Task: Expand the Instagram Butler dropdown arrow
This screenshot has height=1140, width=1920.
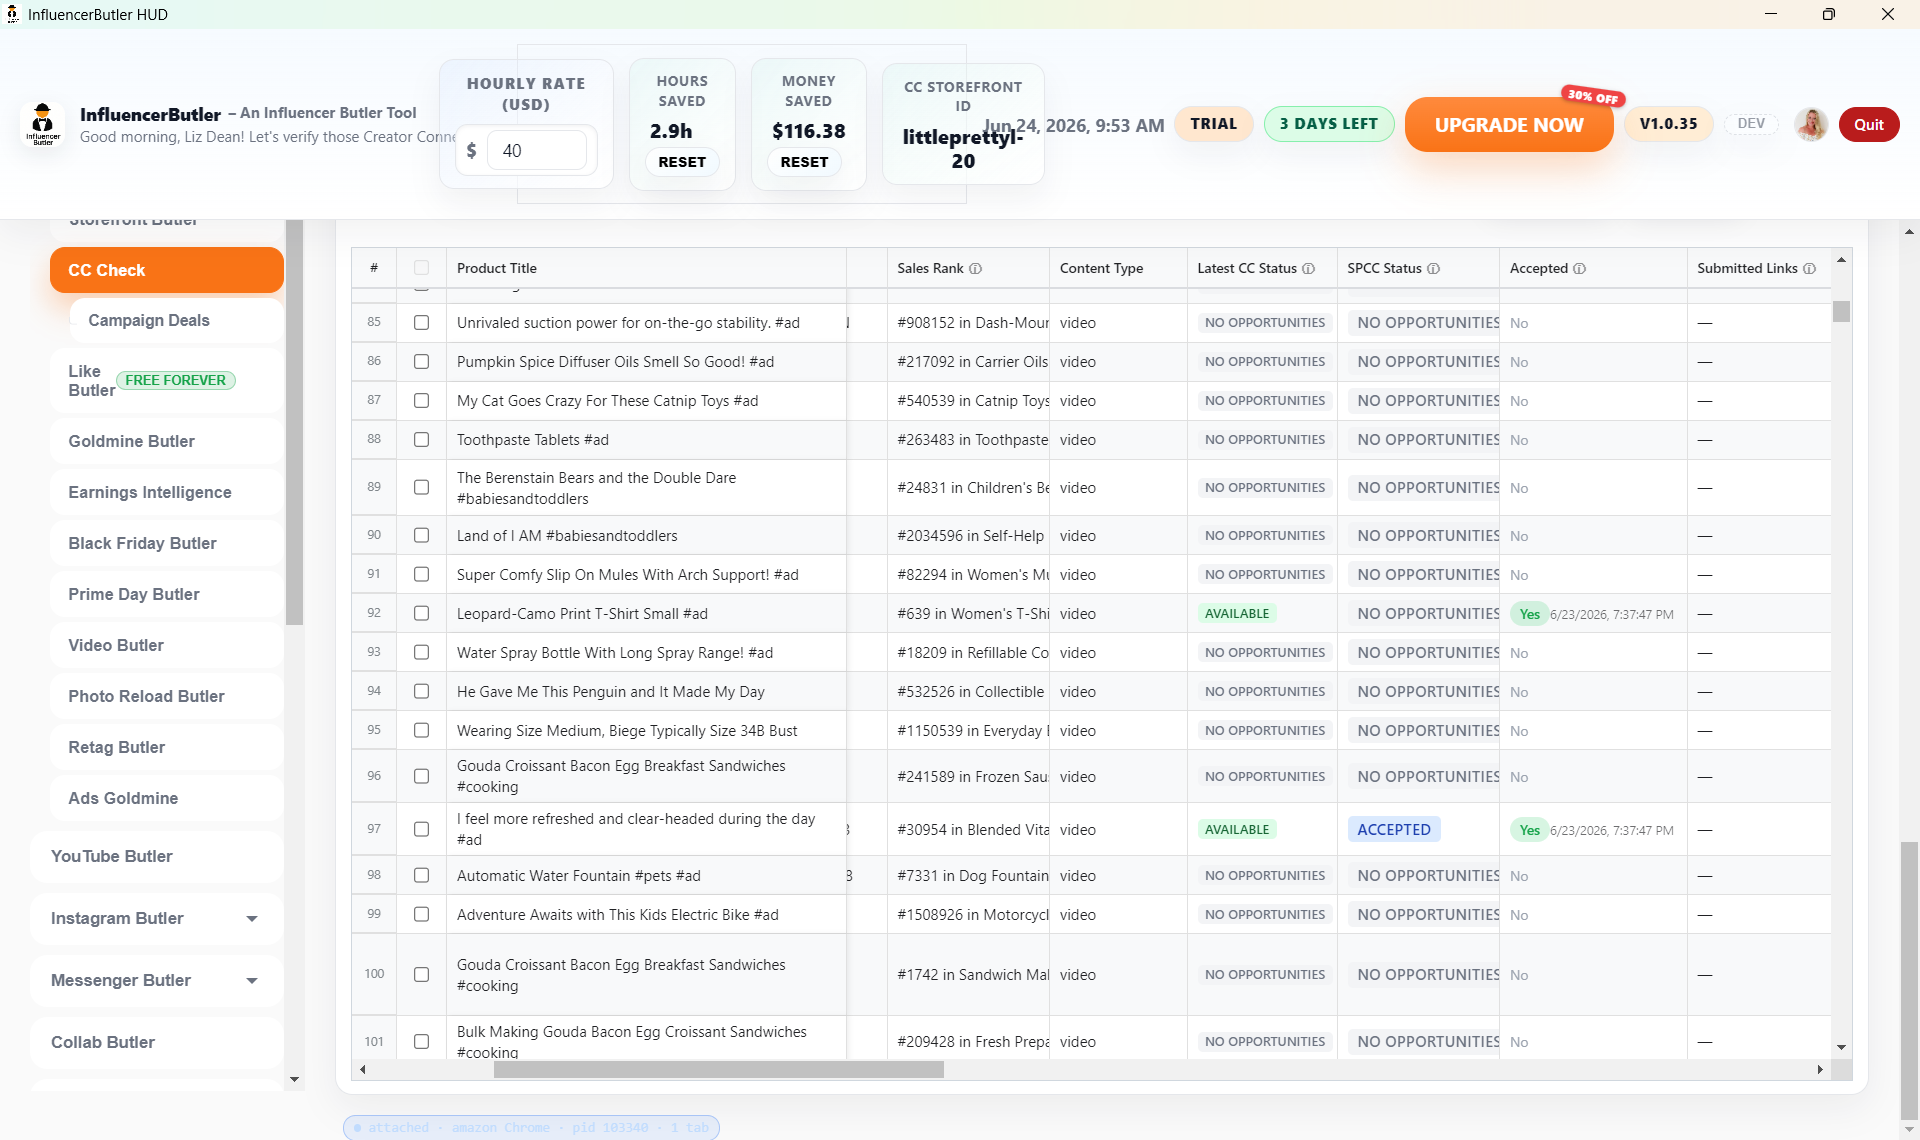Action: click(252, 919)
